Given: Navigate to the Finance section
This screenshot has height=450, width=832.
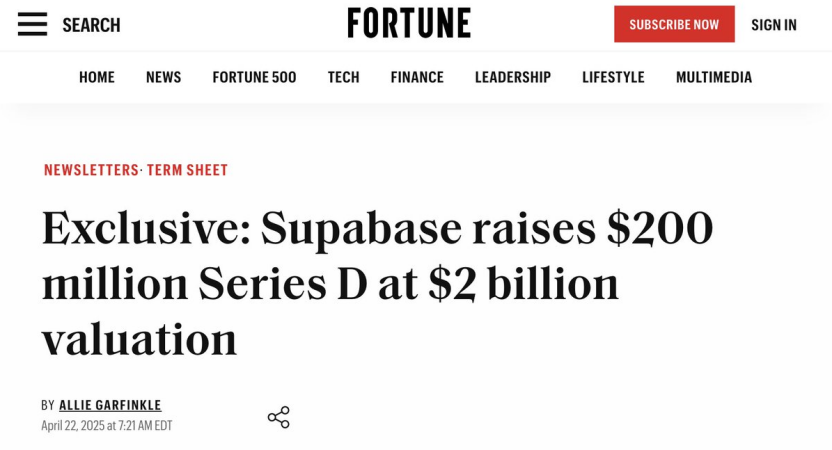Looking at the screenshot, I should click(417, 77).
